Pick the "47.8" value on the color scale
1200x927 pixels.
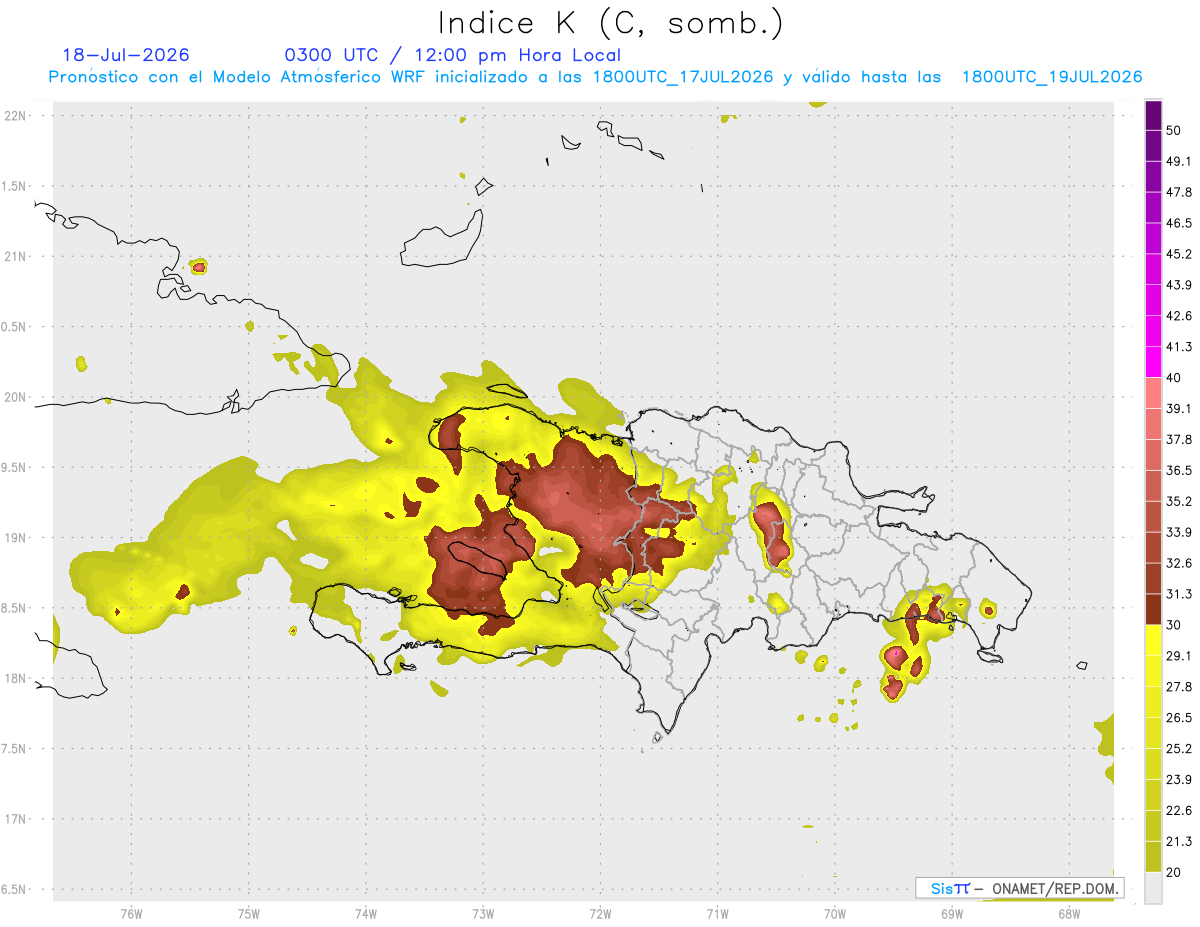point(1179,192)
